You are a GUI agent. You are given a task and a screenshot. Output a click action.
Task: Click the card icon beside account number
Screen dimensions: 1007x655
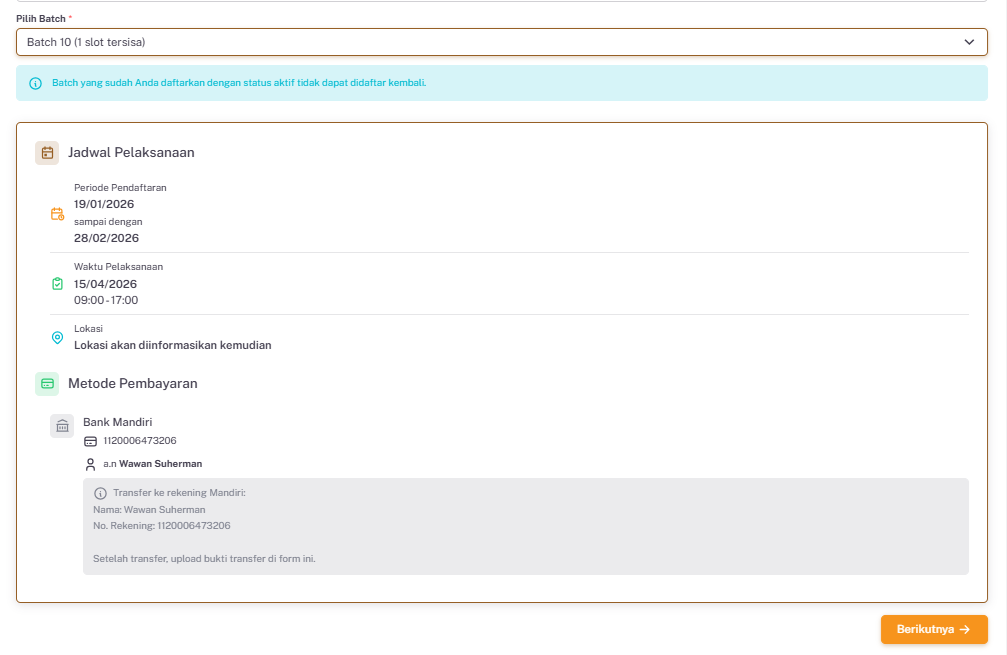click(x=90, y=441)
